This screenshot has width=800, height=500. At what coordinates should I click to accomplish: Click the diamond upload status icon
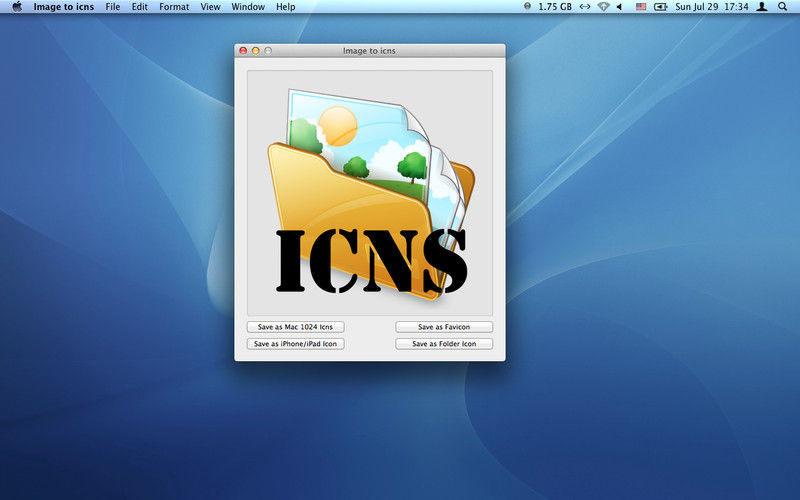604,7
